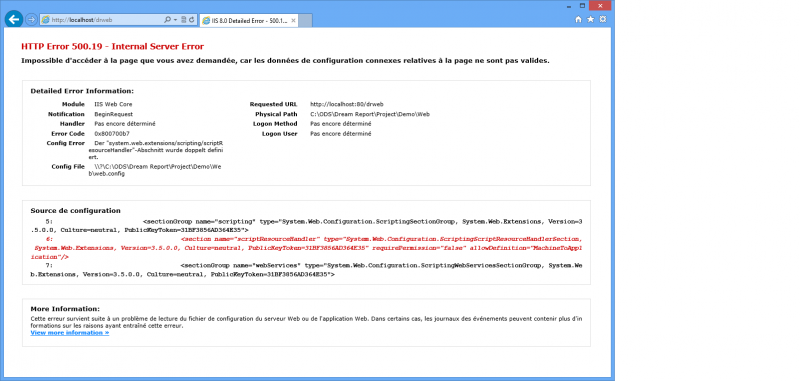
Task: Open the address bar dropdown arrow
Action: click(x=175, y=20)
